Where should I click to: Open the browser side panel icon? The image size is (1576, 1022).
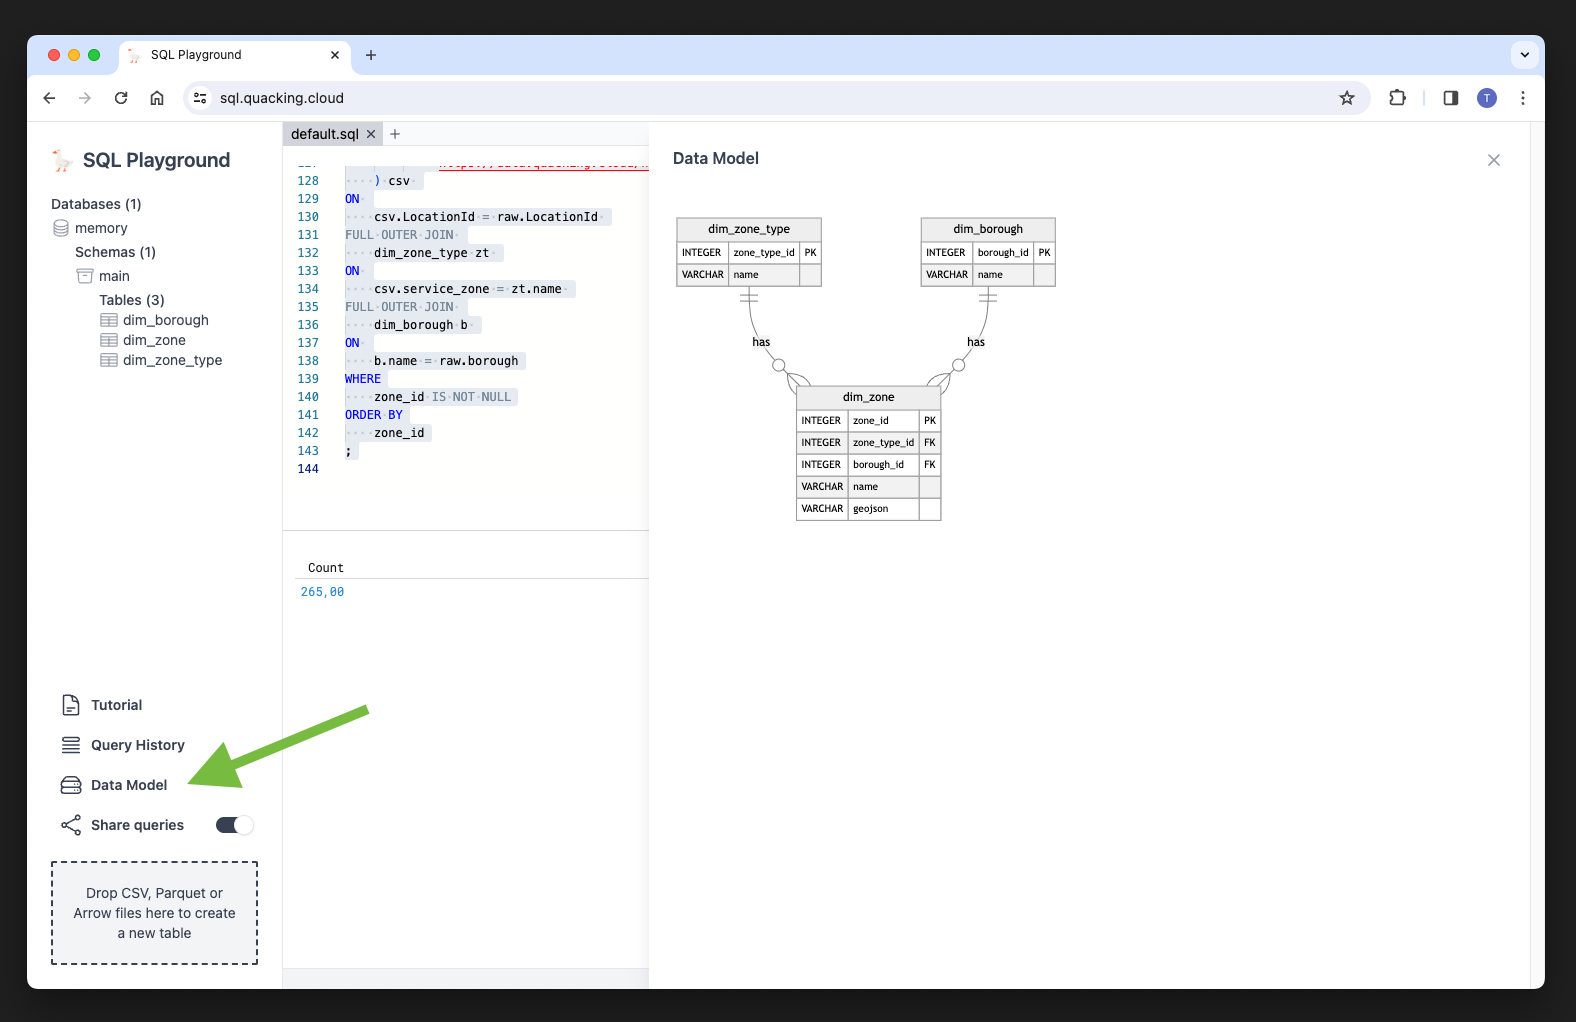pyautogui.click(x=1450, y=98)
